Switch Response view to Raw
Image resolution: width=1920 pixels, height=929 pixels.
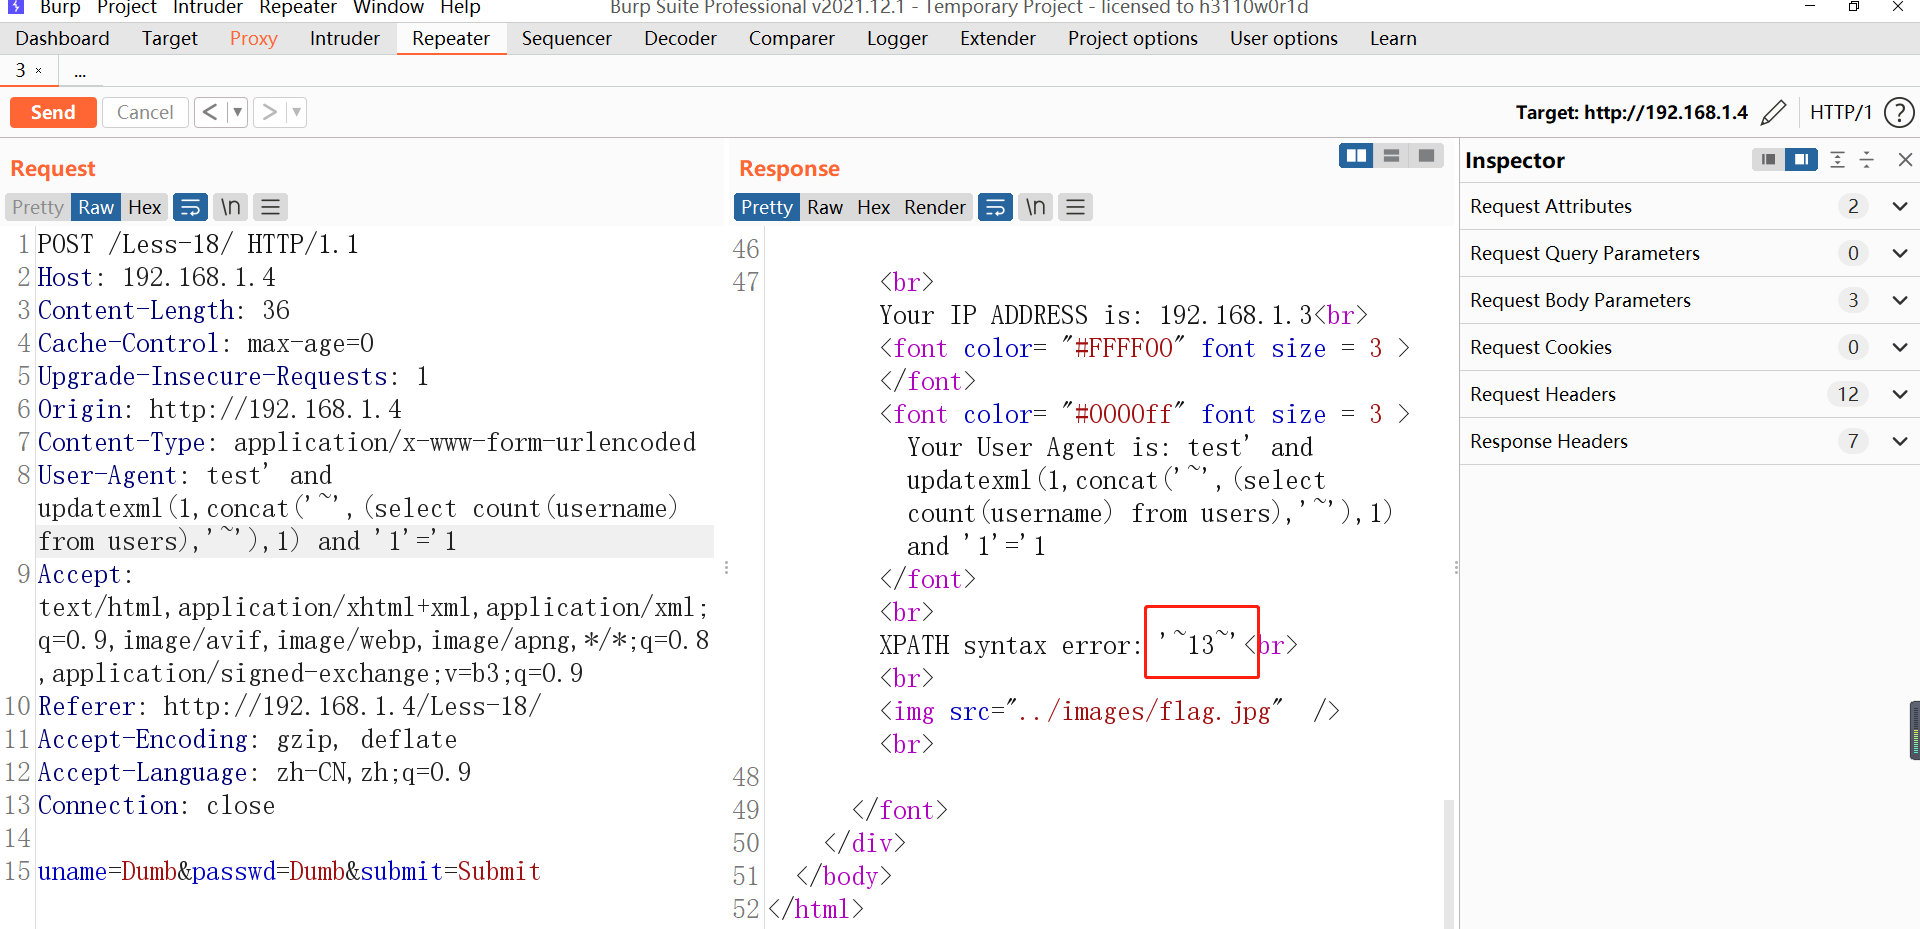click(825, 207)
